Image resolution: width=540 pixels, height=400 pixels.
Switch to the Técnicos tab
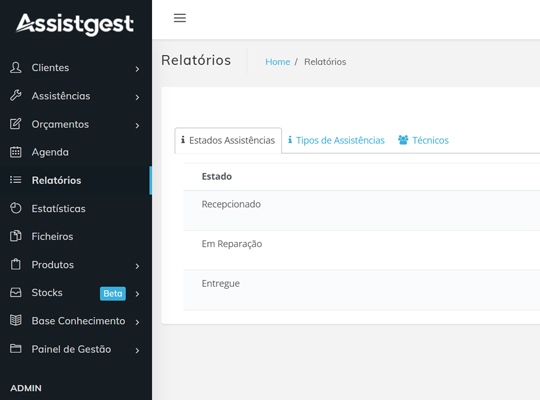pos(423,140)
